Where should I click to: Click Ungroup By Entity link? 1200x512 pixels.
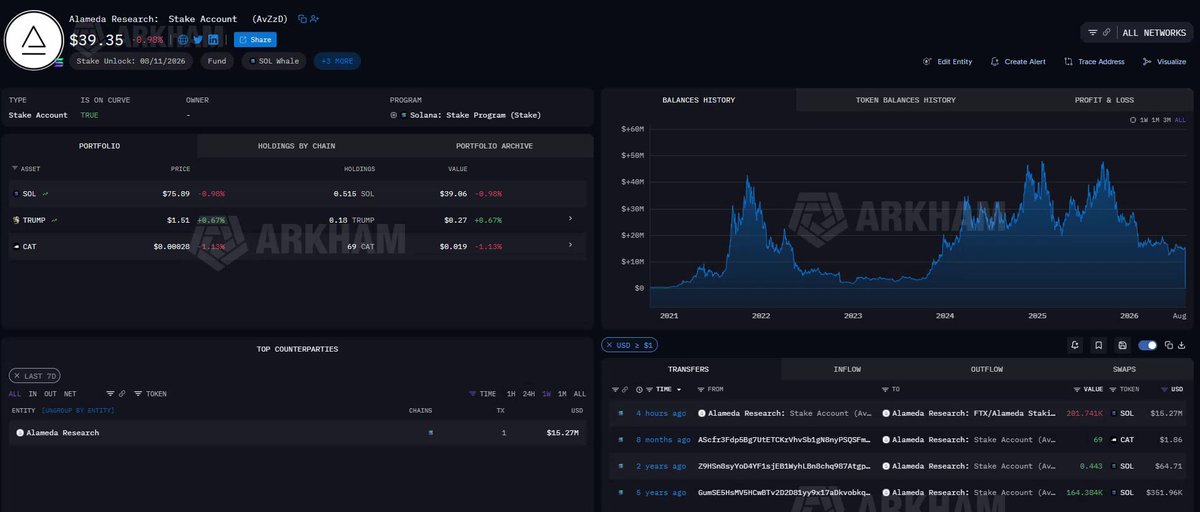[78, 410]
